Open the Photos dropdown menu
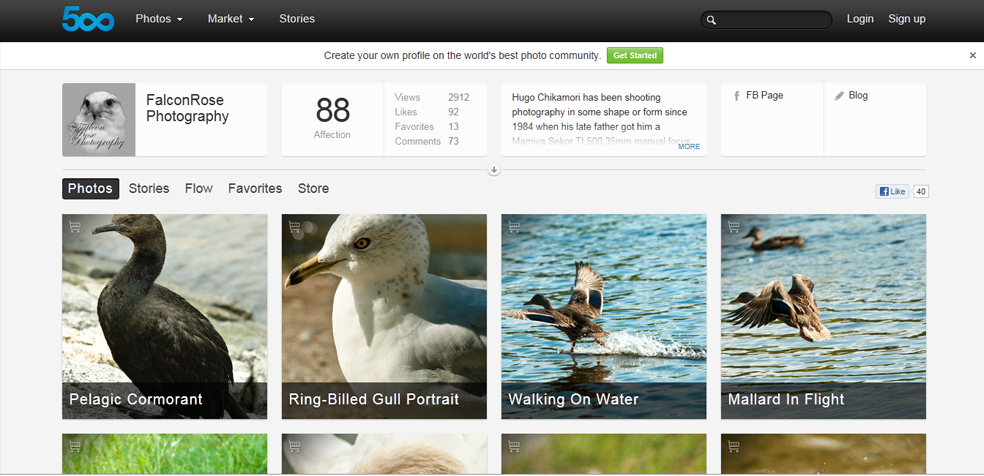The height and width of the screenshot is (476, 984). 159,19
